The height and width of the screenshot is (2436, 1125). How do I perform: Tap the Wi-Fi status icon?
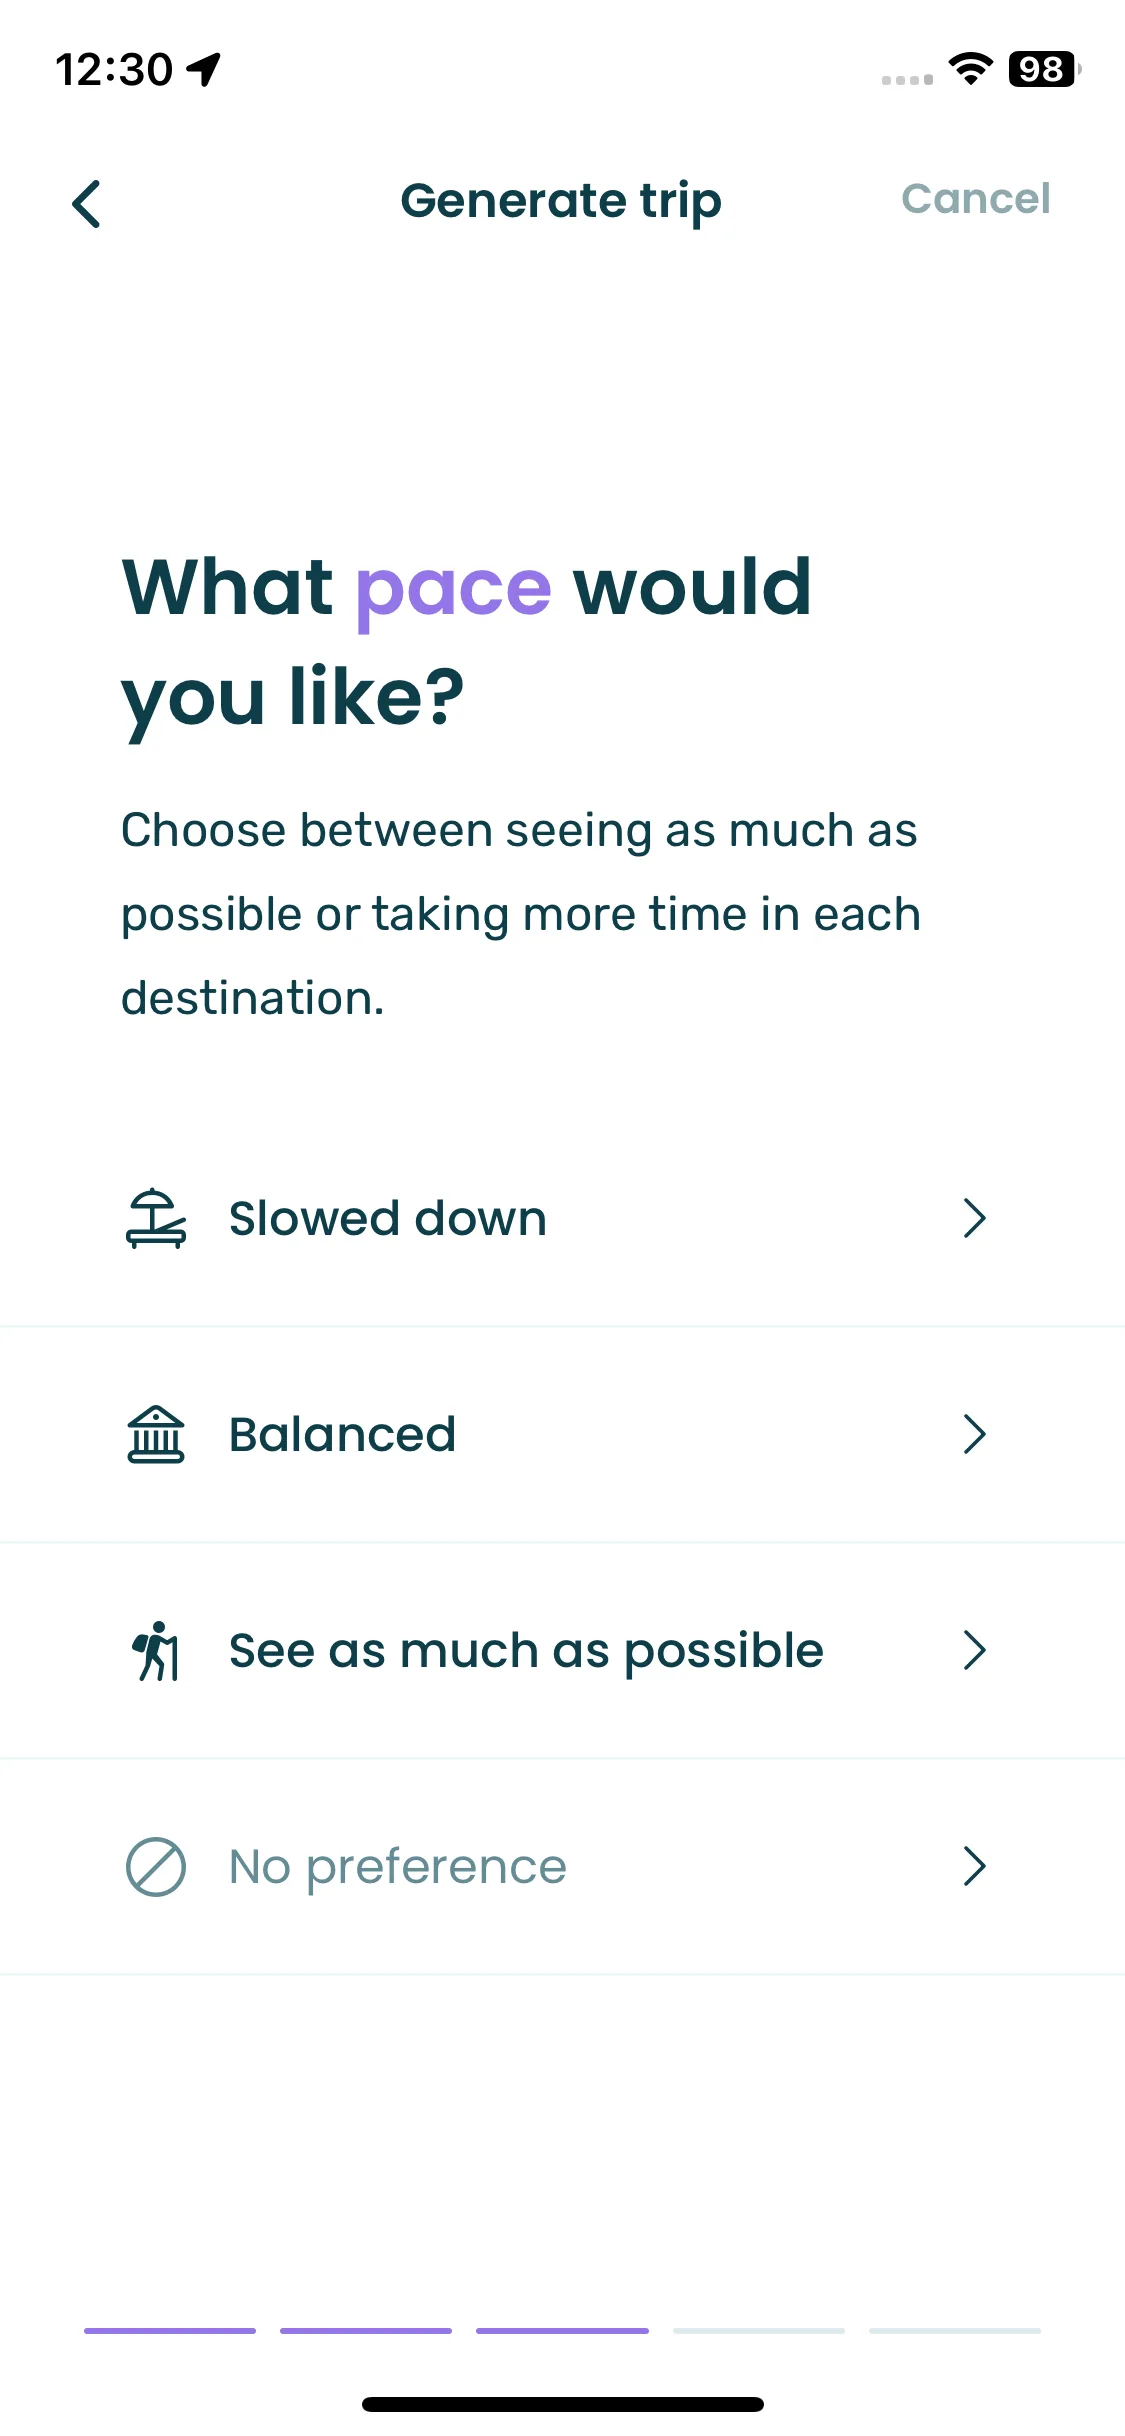point(970,69)
